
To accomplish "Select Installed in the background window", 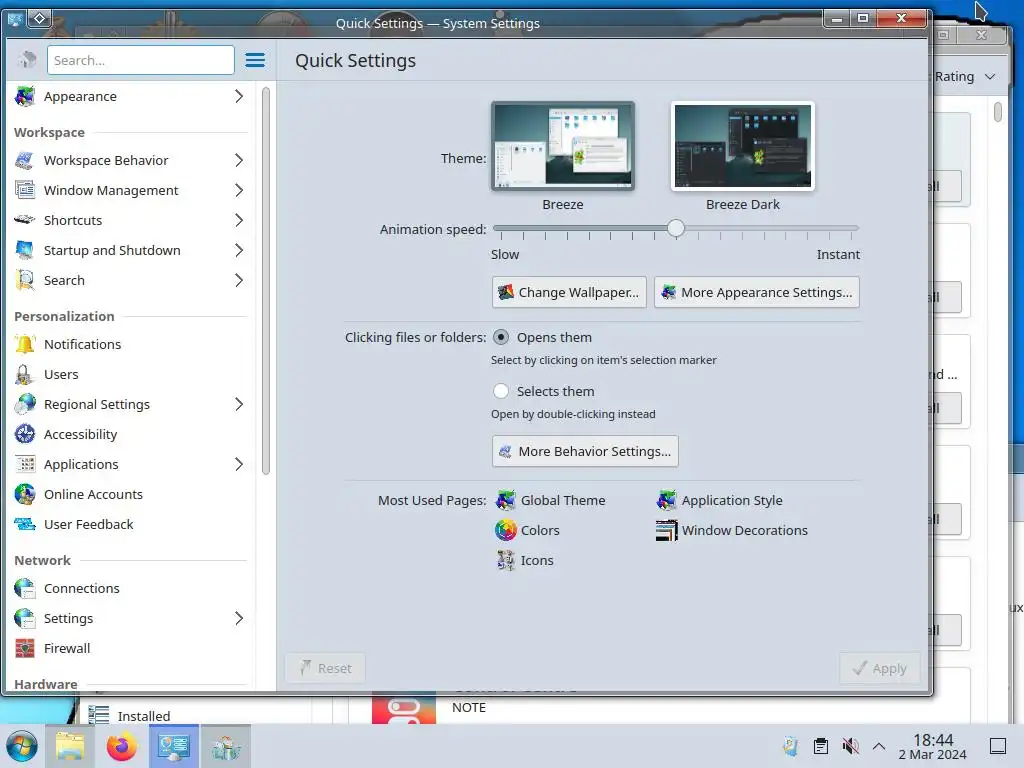I will pyautogui.click(x=144, y=716).
